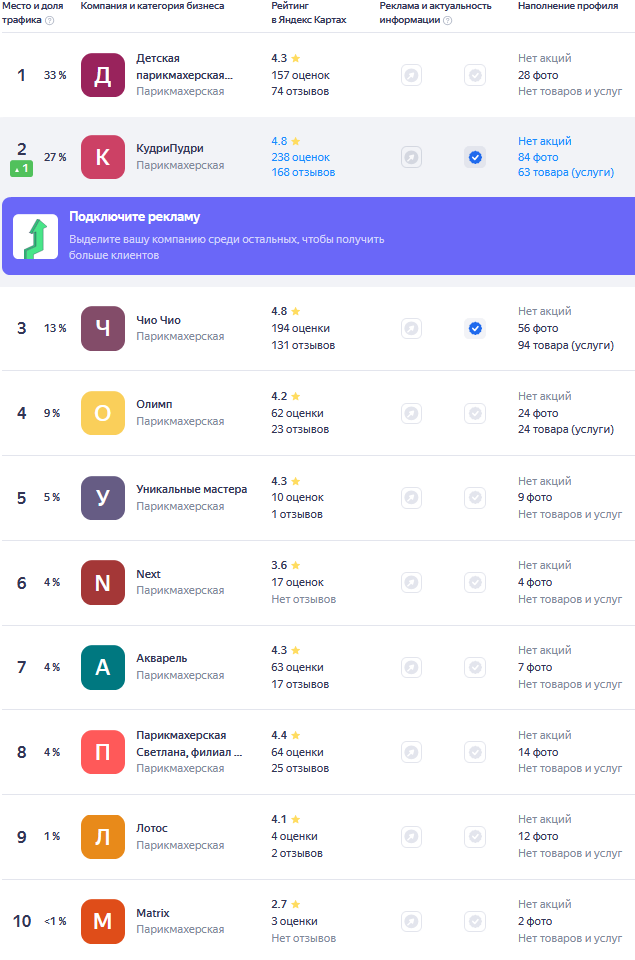
Task: Click the advertising status icon for Чио Чио
Action: [x=411, y=329]
